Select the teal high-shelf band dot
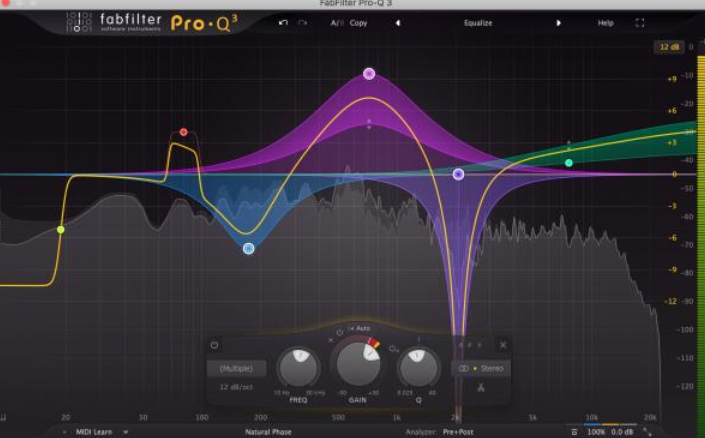This screenshot has height=438, width=705. click(569, 163)
